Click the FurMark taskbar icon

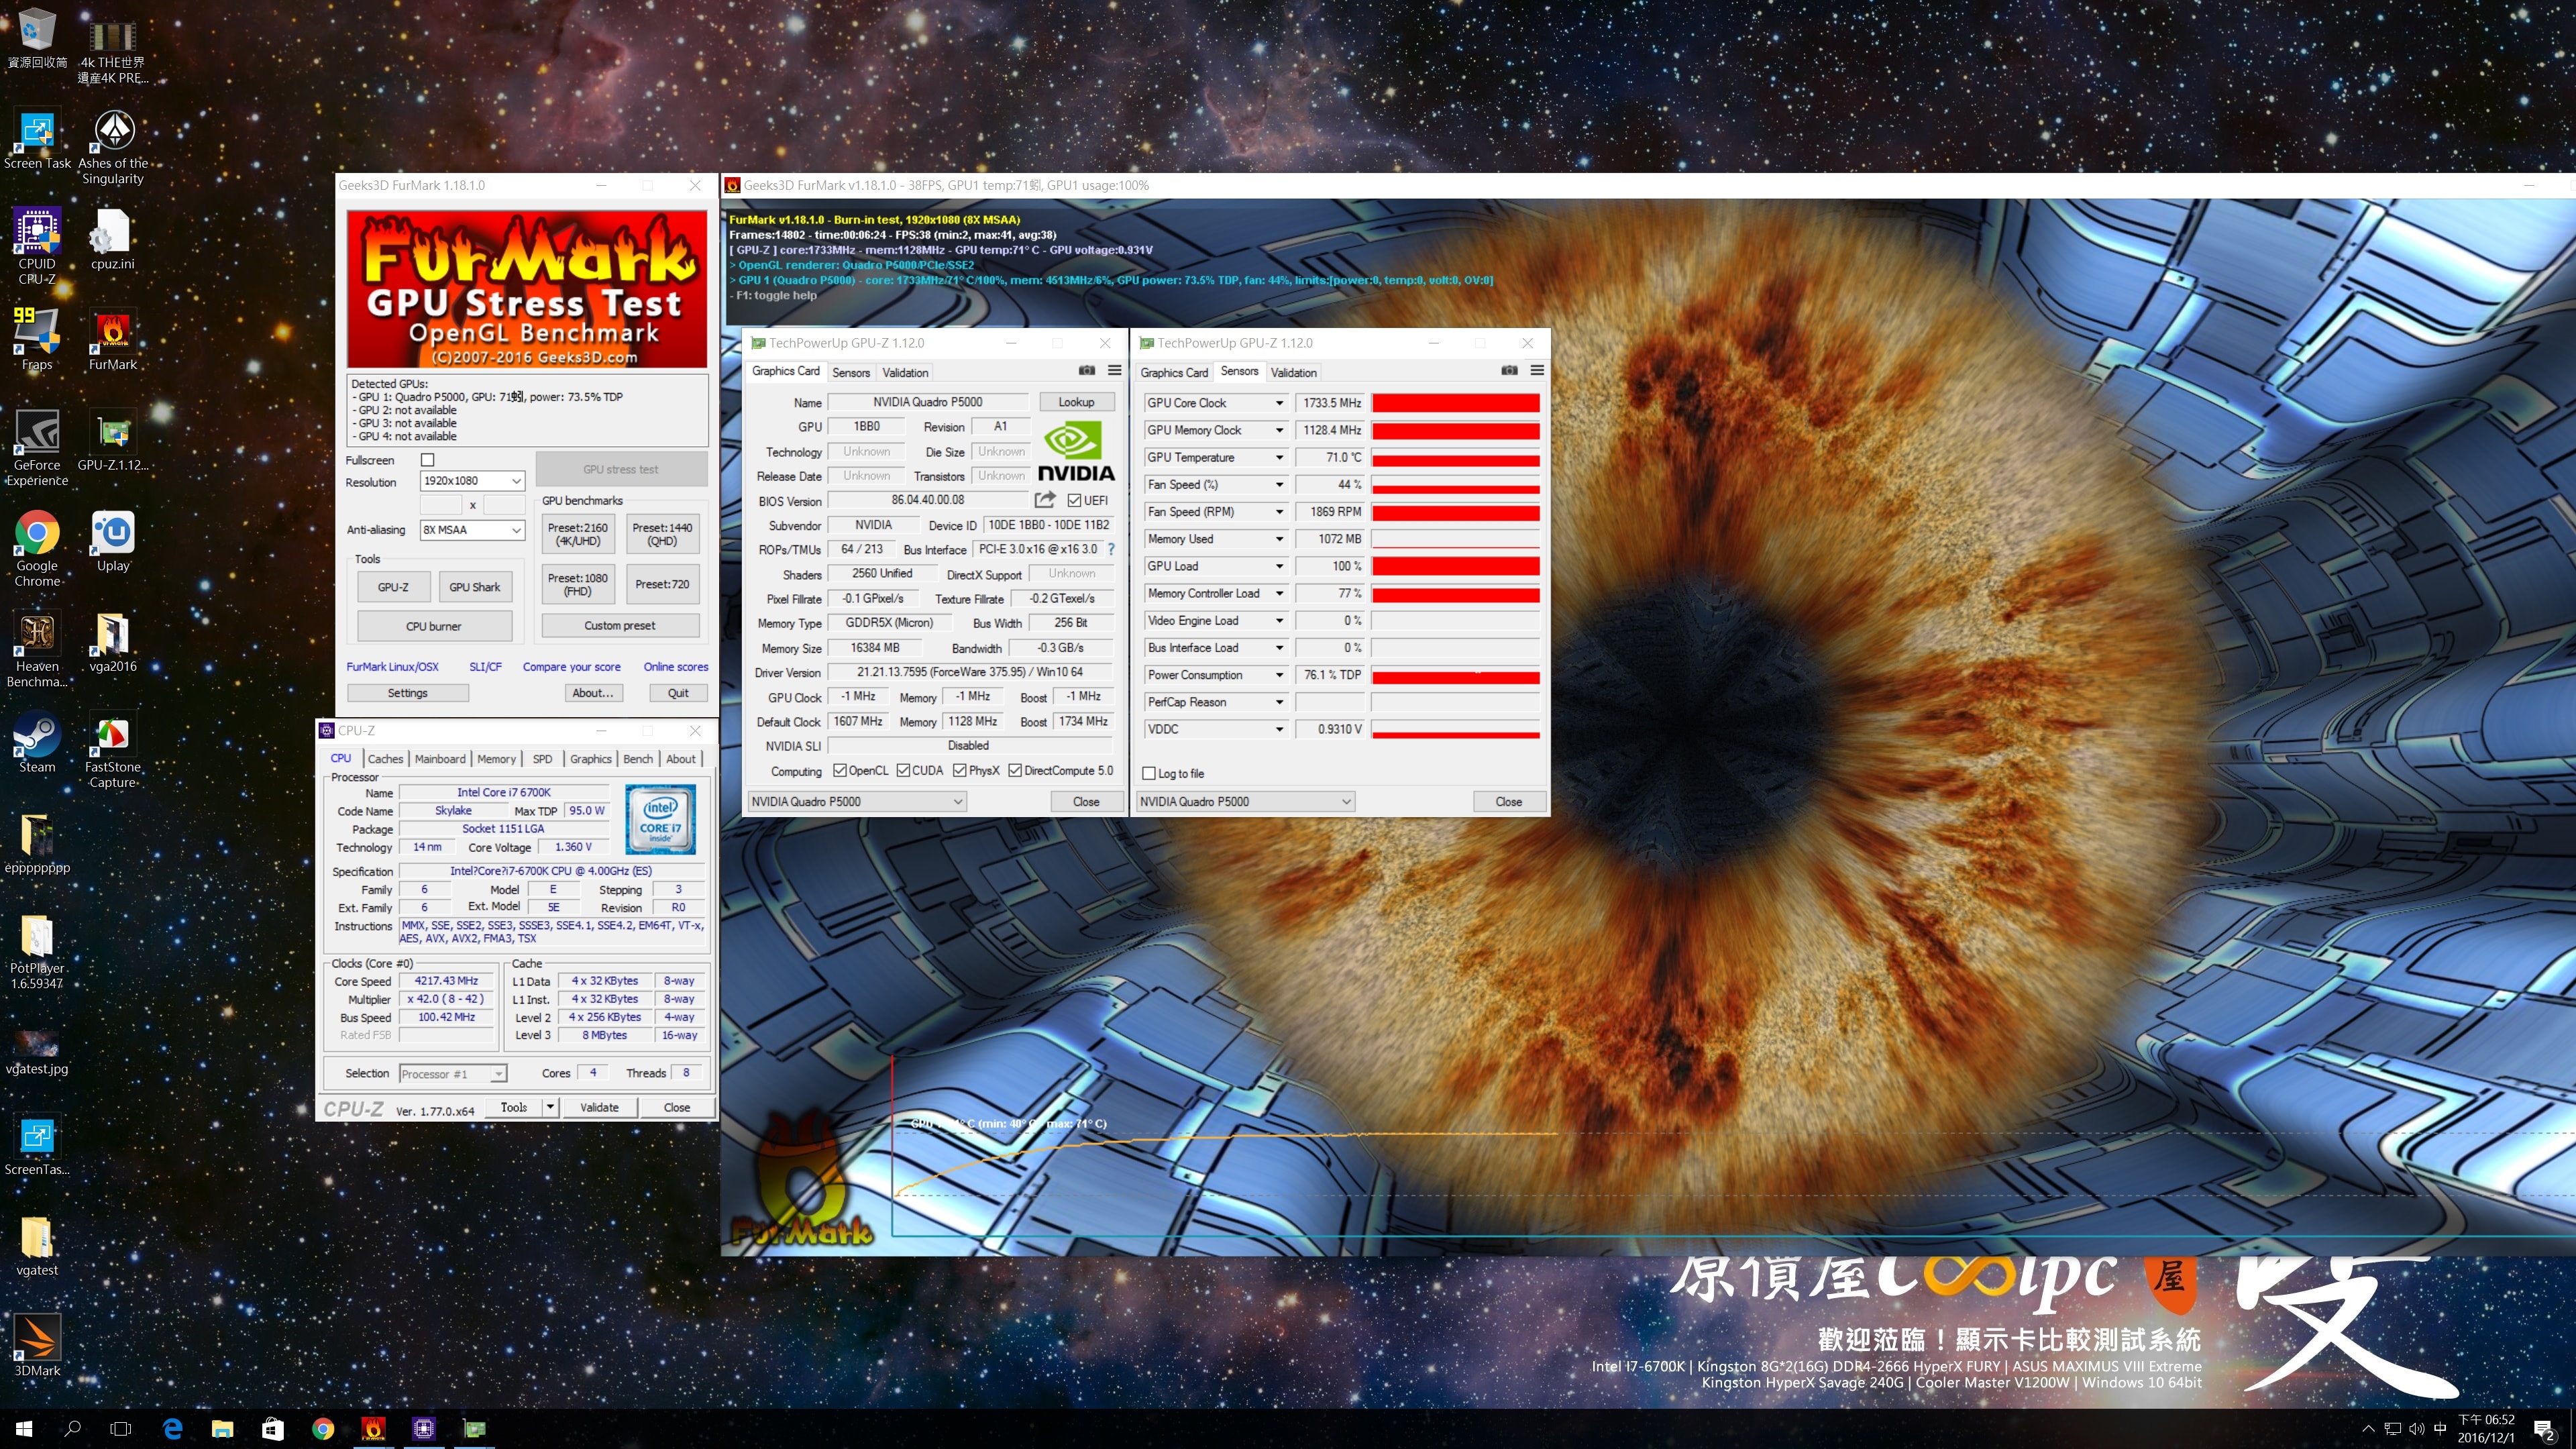coord(373,1429)
